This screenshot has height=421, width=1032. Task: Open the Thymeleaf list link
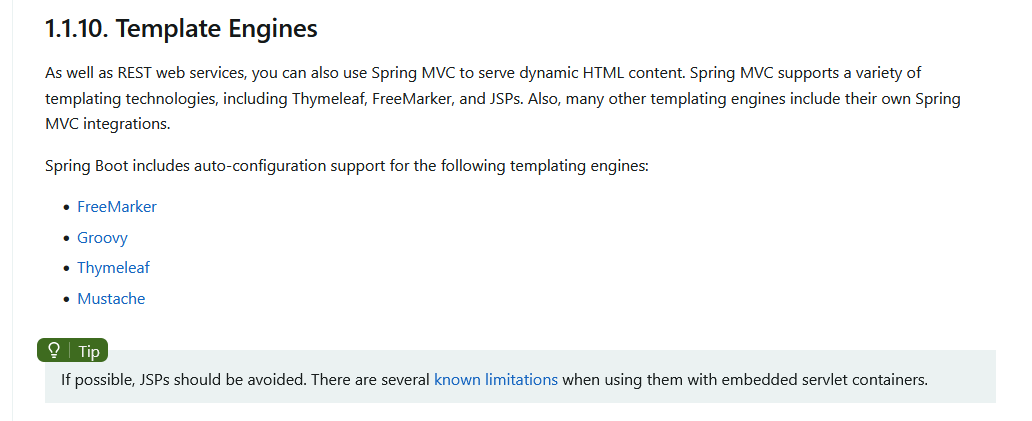[113, 268]
